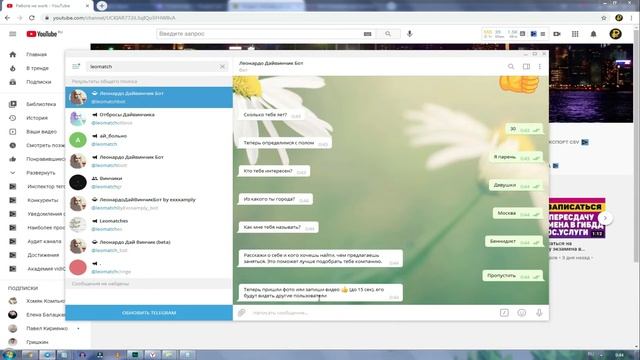The height and width of the screenshot is (360, 640).
Task: Open the YouTube account avatar menu
Action: point(616,34)
